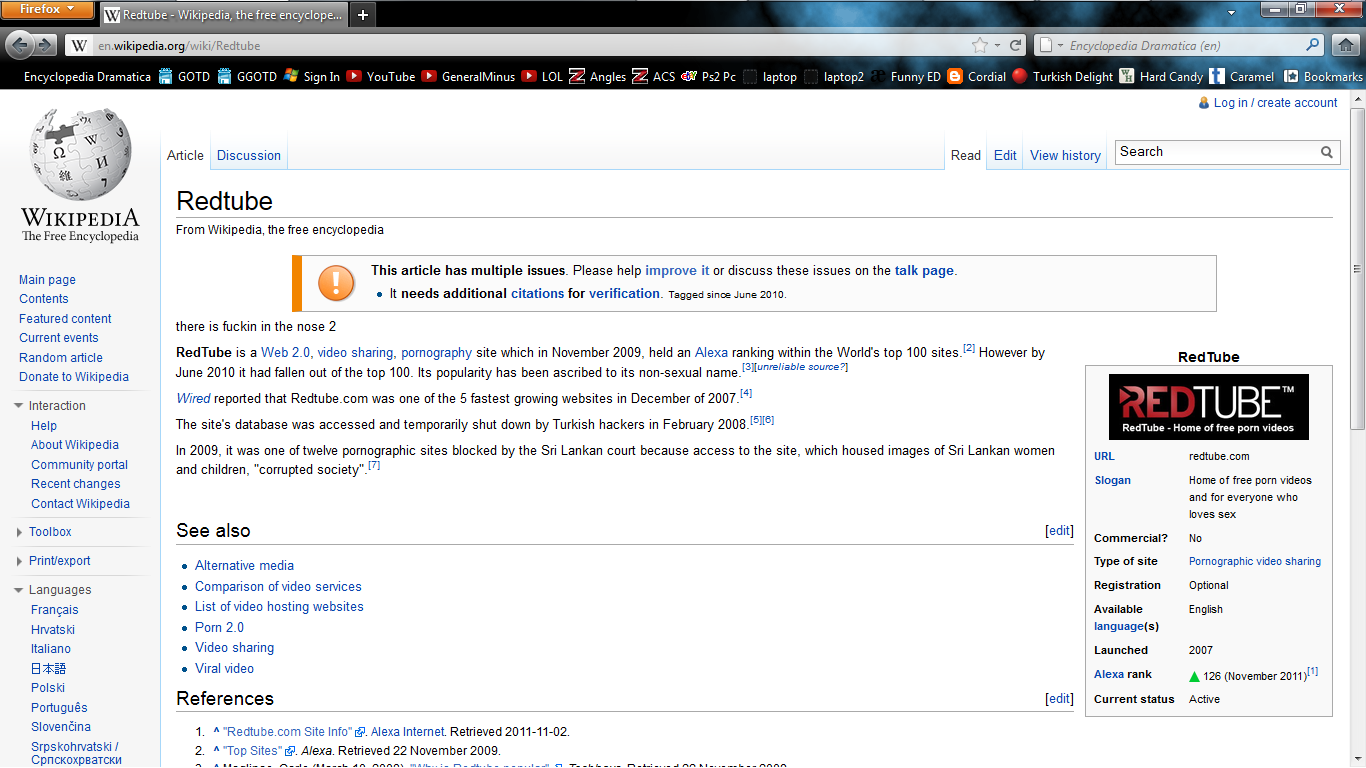Click the browser Back arrow button
This screenshot has height=768, width=1366.
[21, 45]
